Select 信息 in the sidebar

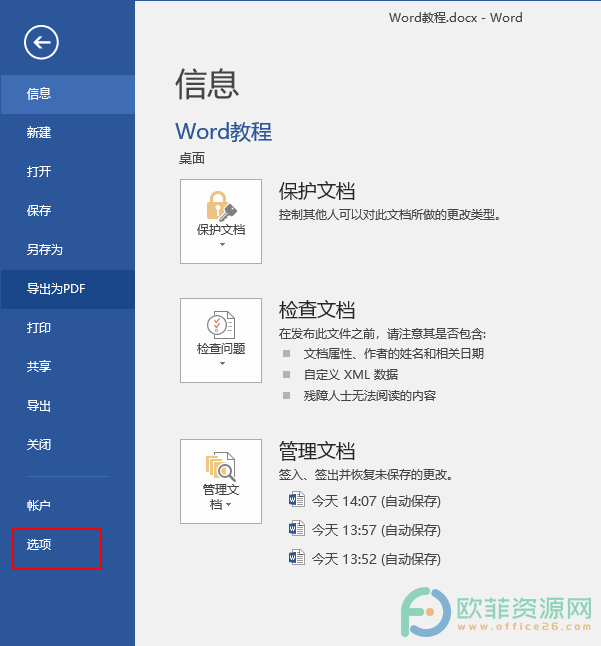pos(68,94)
